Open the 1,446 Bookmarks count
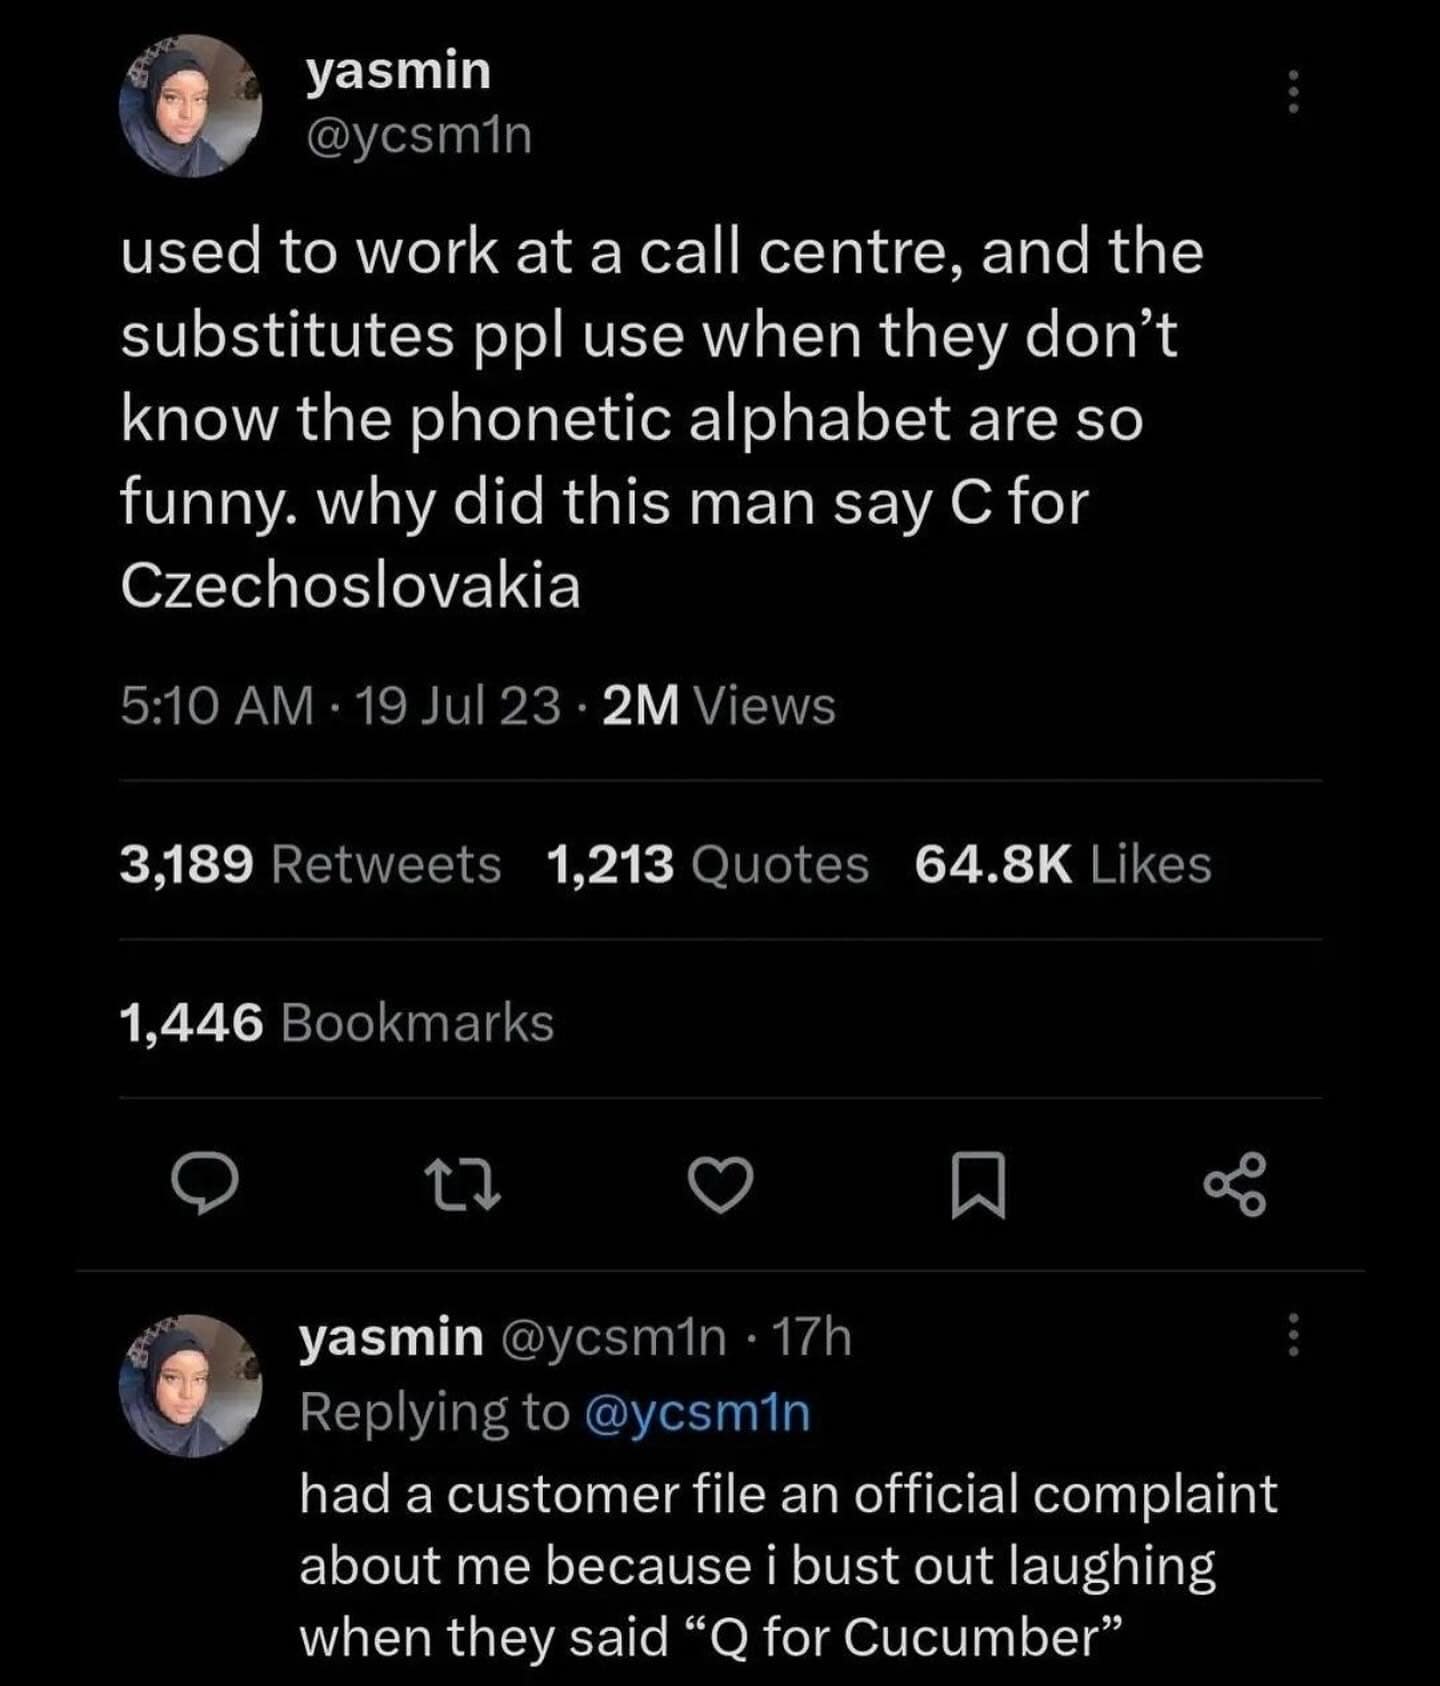This screenshot has height=1686, width=1440. (336, 1022)
